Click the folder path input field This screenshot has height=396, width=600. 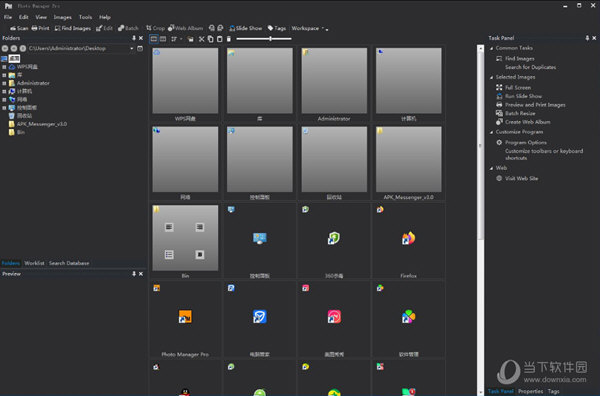78,49
